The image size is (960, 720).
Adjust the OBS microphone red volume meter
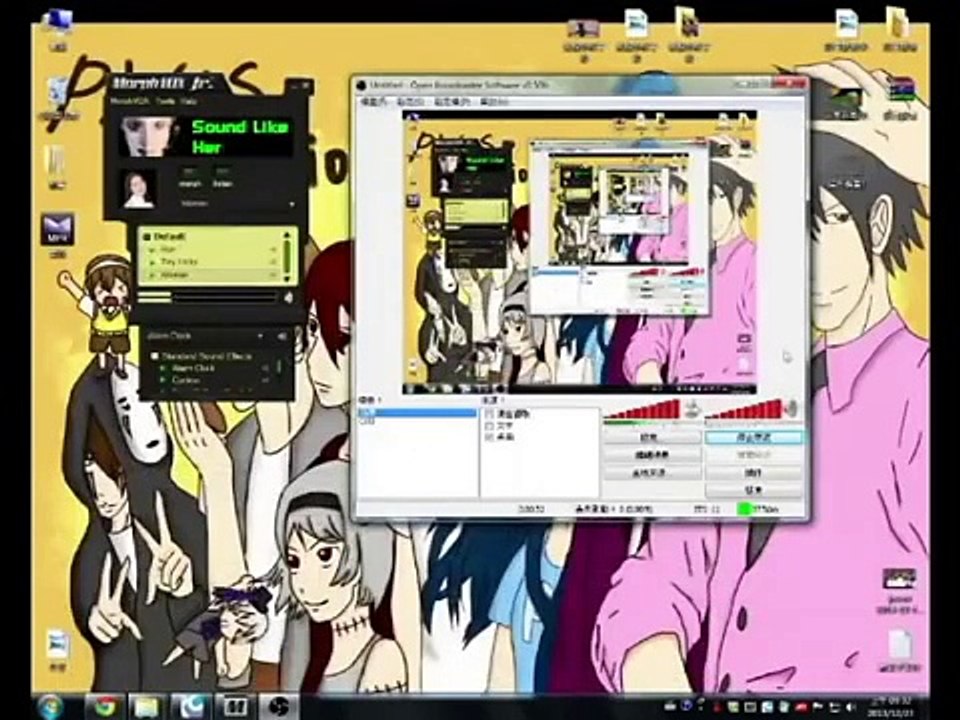pyautogui.click(x=642, y=409)
